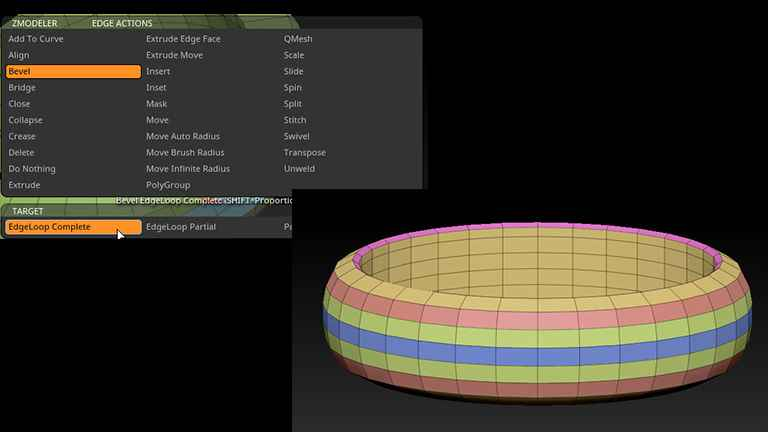Viewport: 768px width, 432px height.
Task: Choose Extrude Move action
Action: click(174, 55)
